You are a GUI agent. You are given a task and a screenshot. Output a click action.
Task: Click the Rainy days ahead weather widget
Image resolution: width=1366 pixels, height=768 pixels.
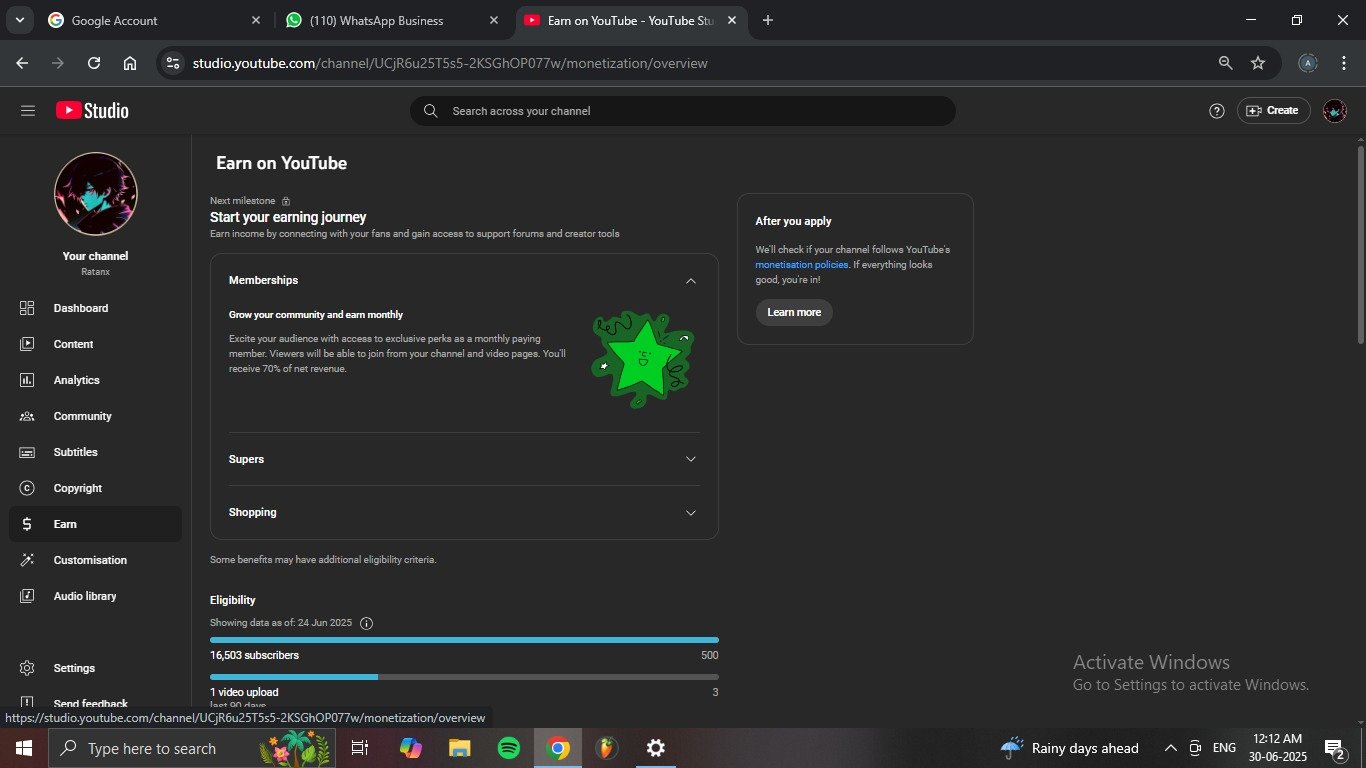click(1069, 748)
